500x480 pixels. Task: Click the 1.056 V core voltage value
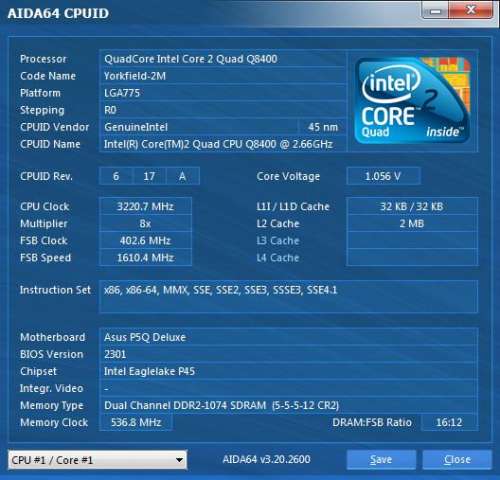pos(383,176)
